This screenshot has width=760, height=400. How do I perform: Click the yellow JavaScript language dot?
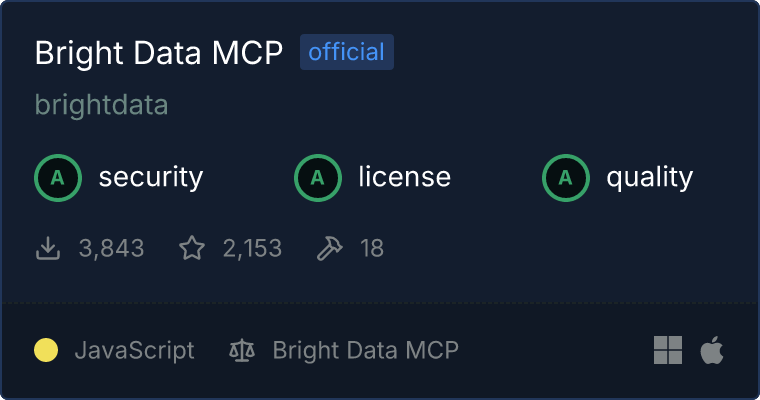[x=46, y=350]
